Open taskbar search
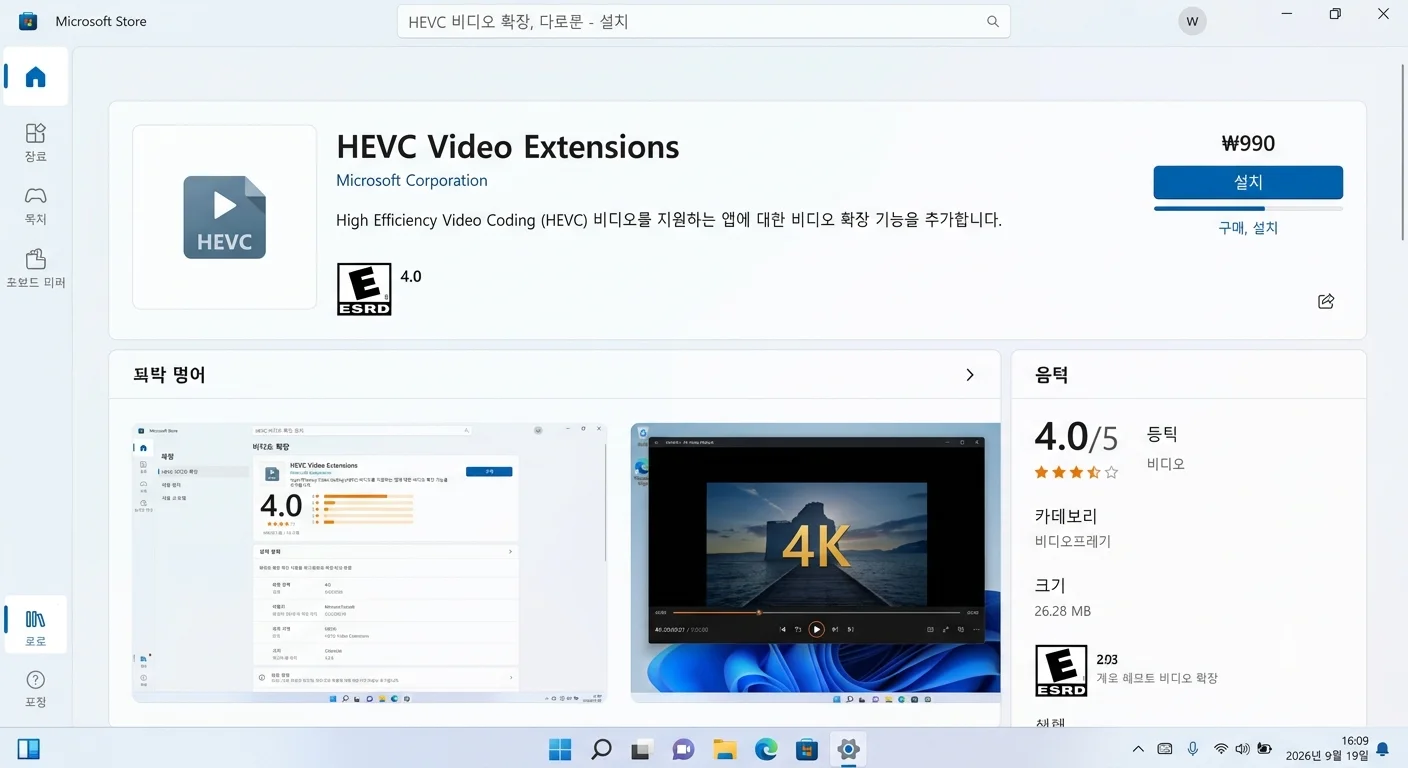1408x768 pixels. (601, 749)
